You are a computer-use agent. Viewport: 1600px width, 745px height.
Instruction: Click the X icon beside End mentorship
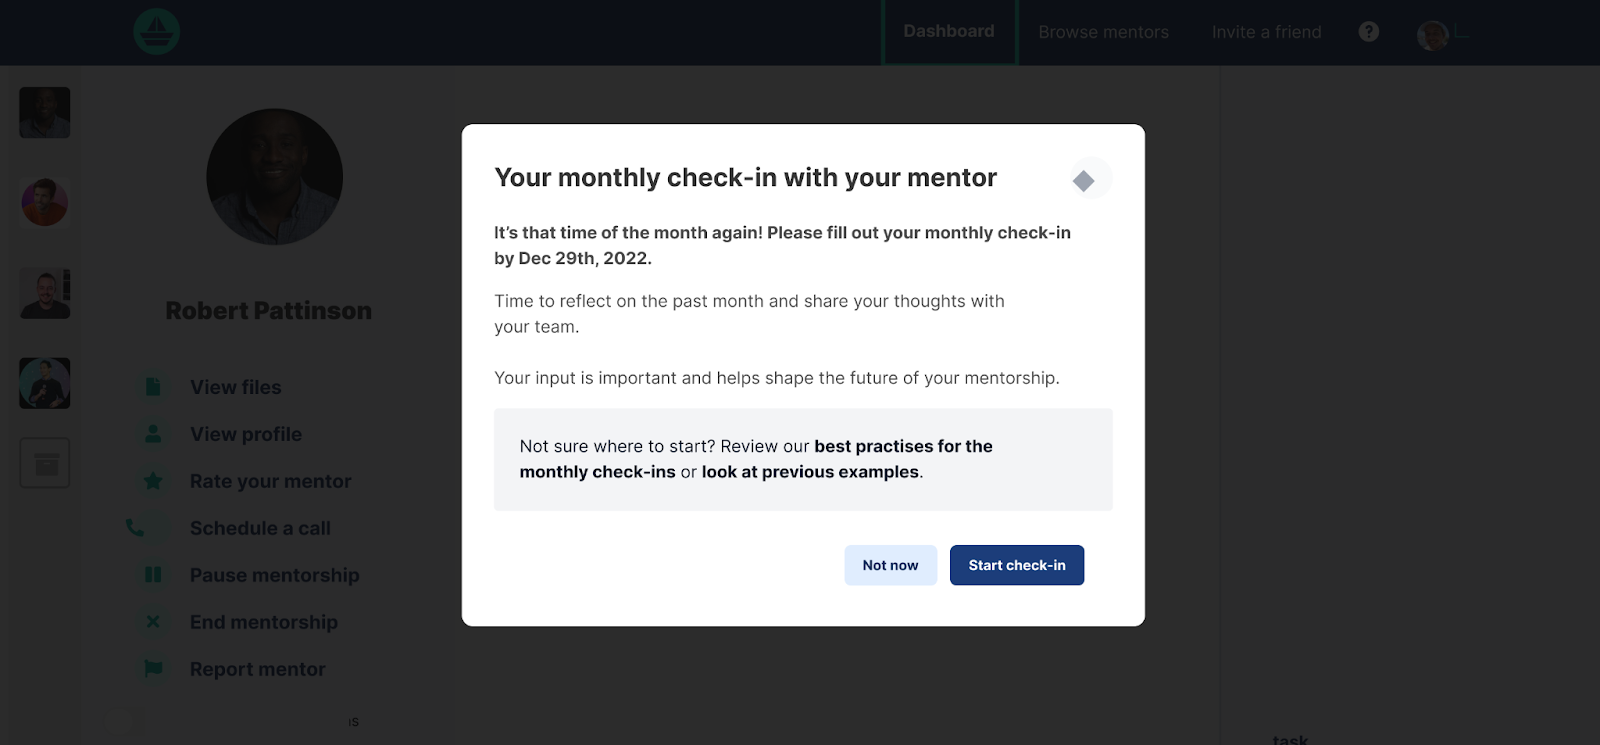153,622
